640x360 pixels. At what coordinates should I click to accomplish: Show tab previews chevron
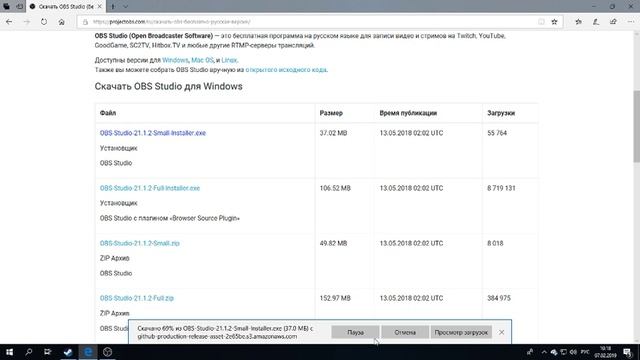pyautogui.click(x=125, y=7)
